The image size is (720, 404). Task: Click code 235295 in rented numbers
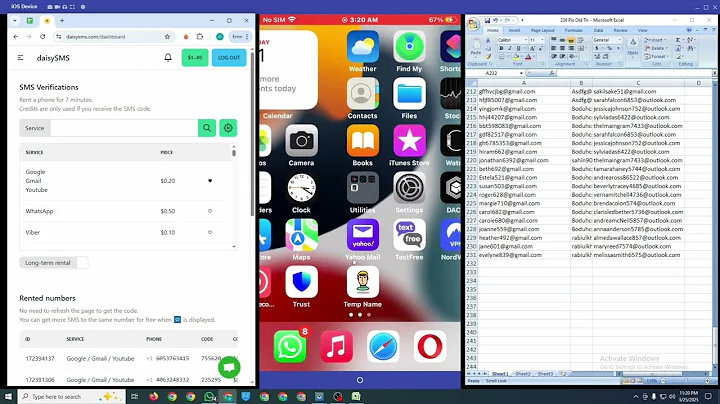tap(211, 380)
